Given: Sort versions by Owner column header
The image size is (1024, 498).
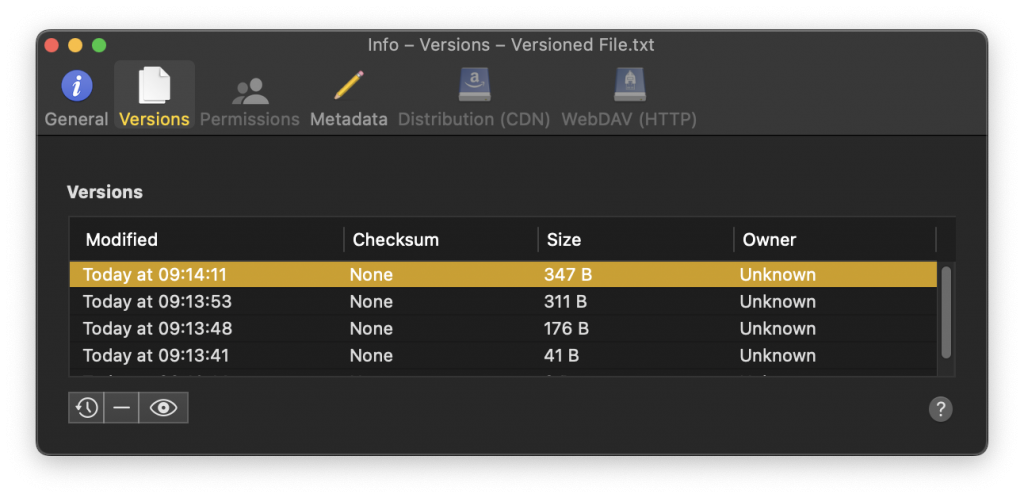Looking at the screenshot, I should pyautogui.click(x=769, y=240).
